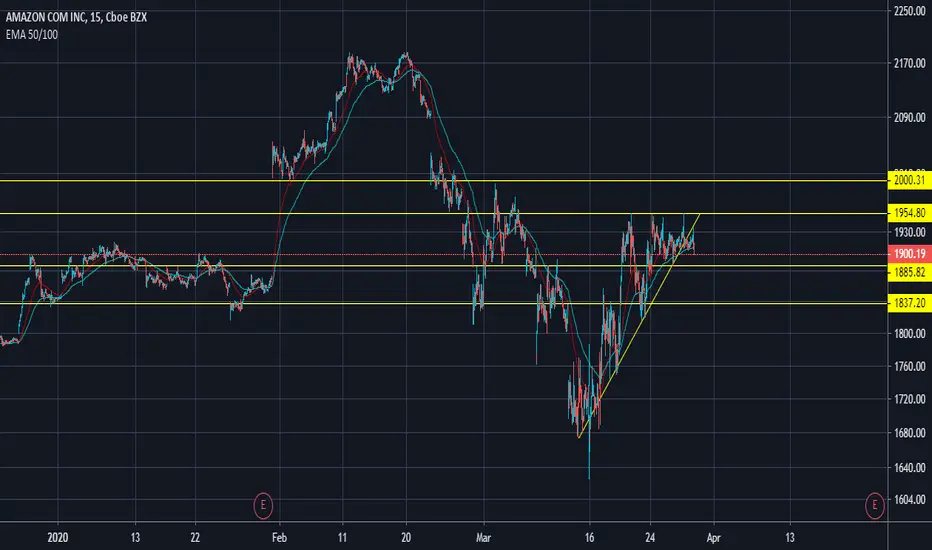Click the 2090.00 price axis value

click(x=909, y=117)
